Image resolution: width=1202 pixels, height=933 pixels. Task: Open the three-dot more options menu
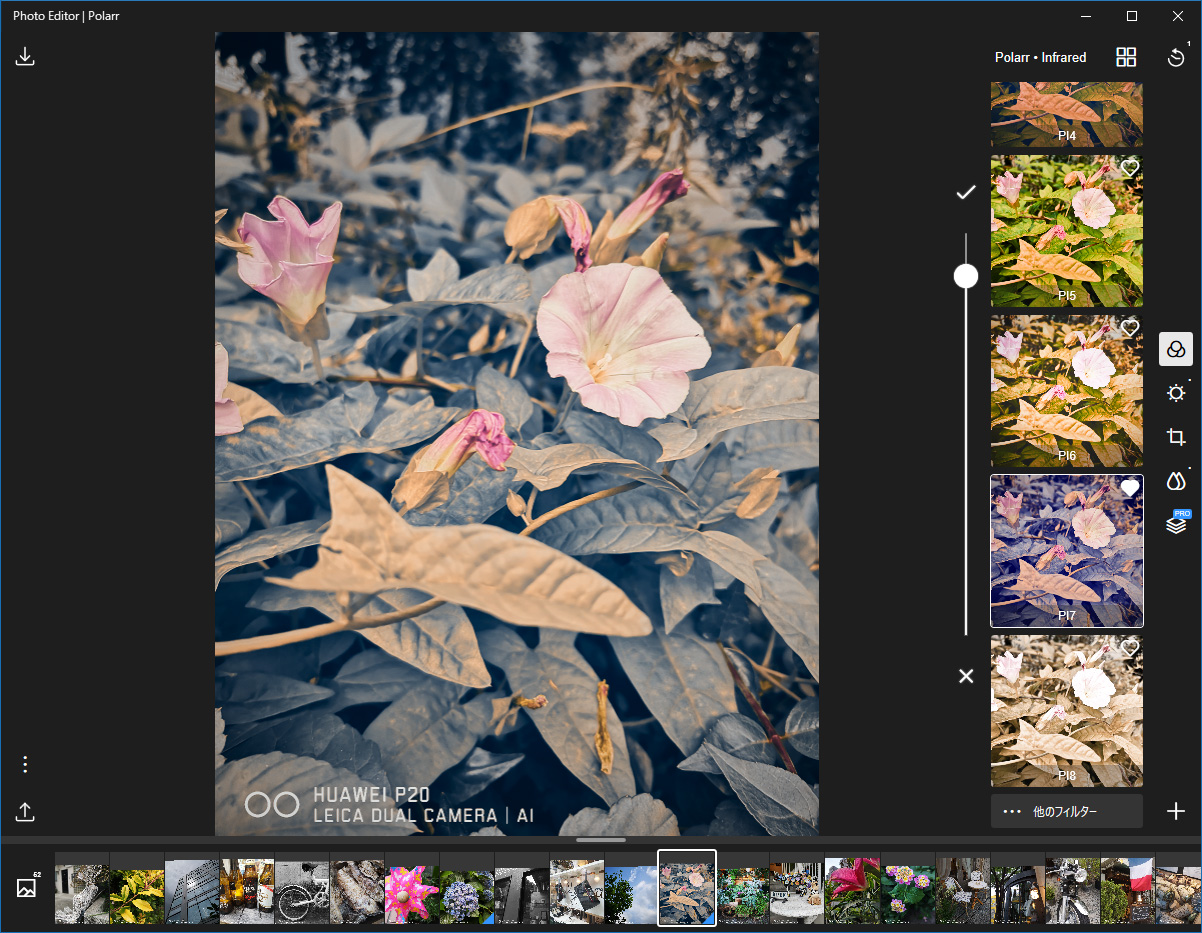[x=25, y=764]
